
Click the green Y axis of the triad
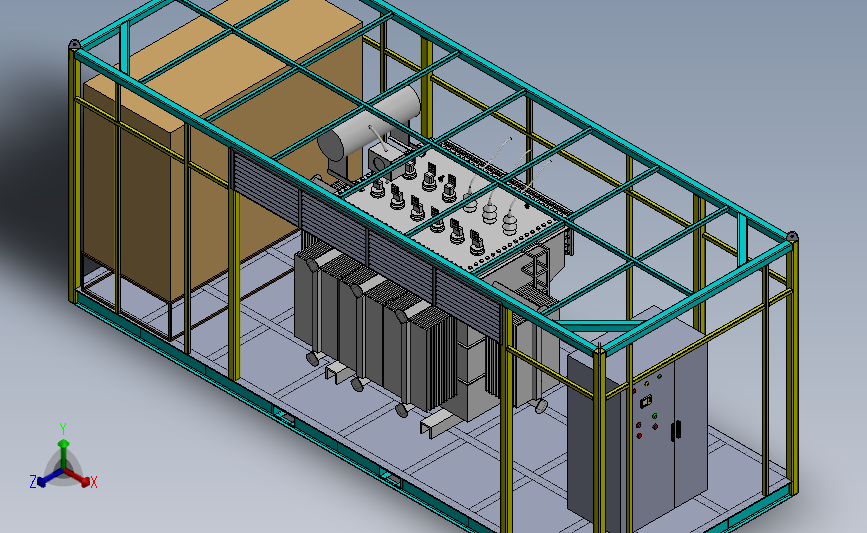pyautogui.click(x=64, y=454)
